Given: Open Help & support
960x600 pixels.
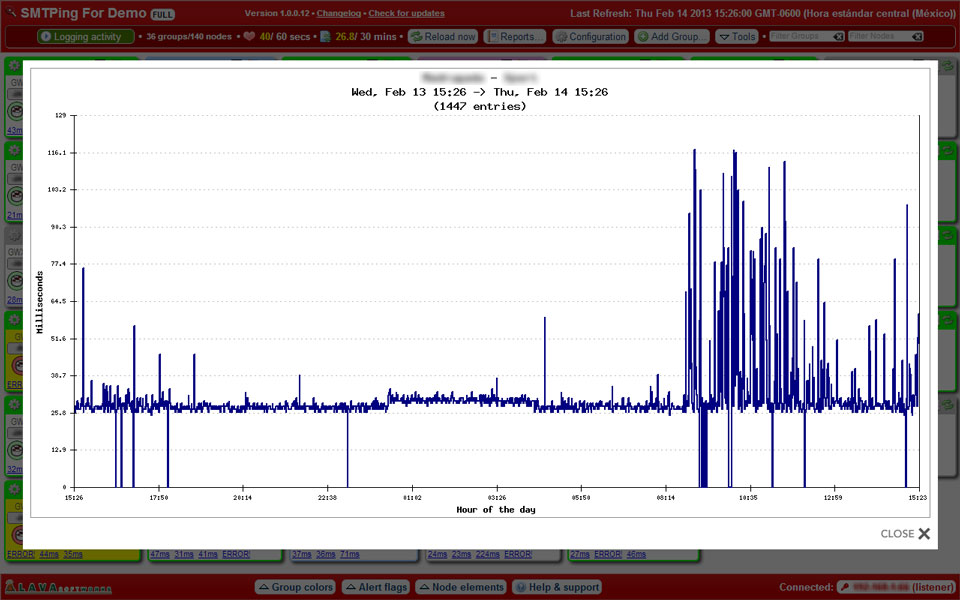Looking at the screenshot, I should pyautogui.click(x=557, y=587).
